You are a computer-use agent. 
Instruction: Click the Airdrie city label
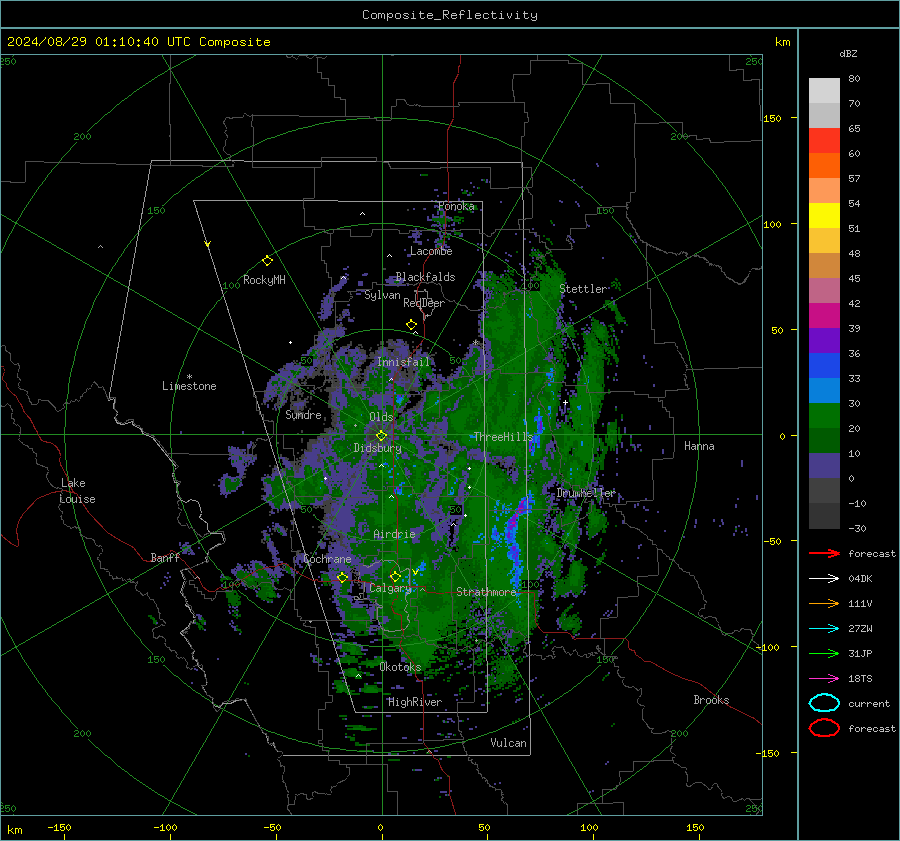coord(394,534)
